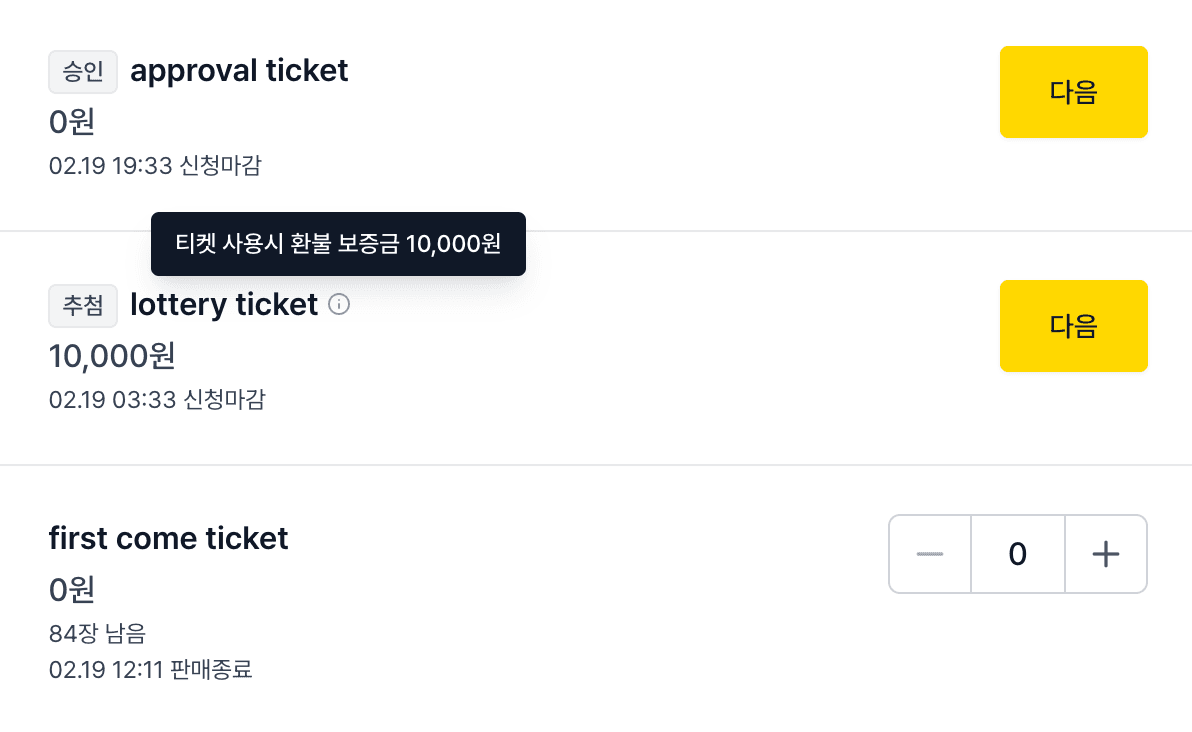Image resolution: width=1192 pixels, height=732 pixels.
Task: Click 다음 for the approval ticket
Action: pyautogui.click(x=1073, y=92)
